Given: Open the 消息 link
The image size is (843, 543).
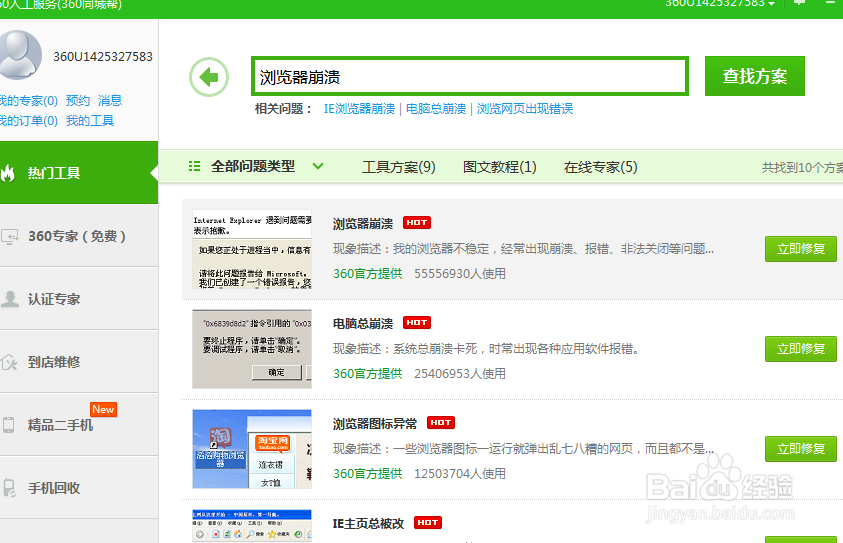Looking at the screenshot, I should tap(110, 101).
